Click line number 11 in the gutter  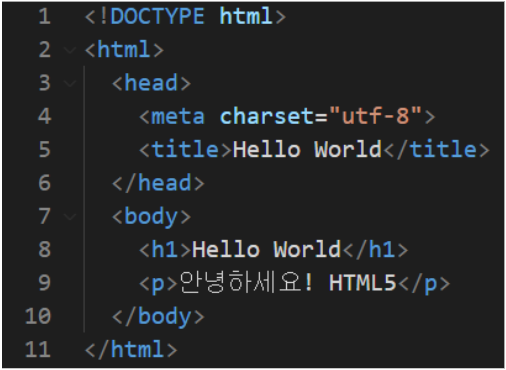tap(38, 350)
